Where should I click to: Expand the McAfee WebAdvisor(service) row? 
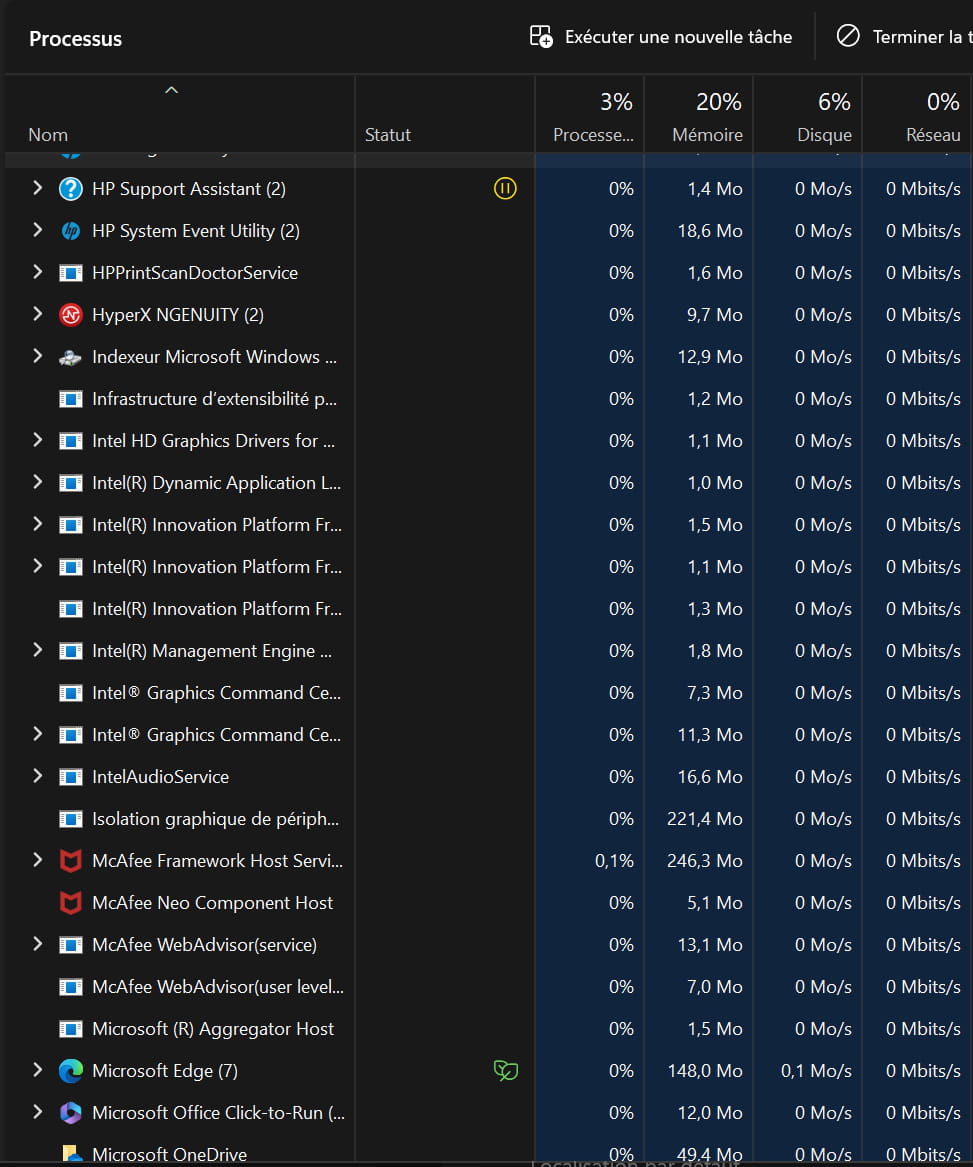37,944
